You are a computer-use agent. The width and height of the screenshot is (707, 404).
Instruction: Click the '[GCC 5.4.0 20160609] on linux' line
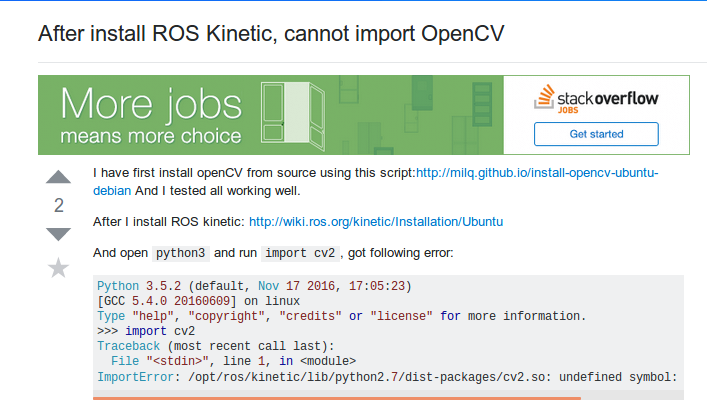pos(198,301)
